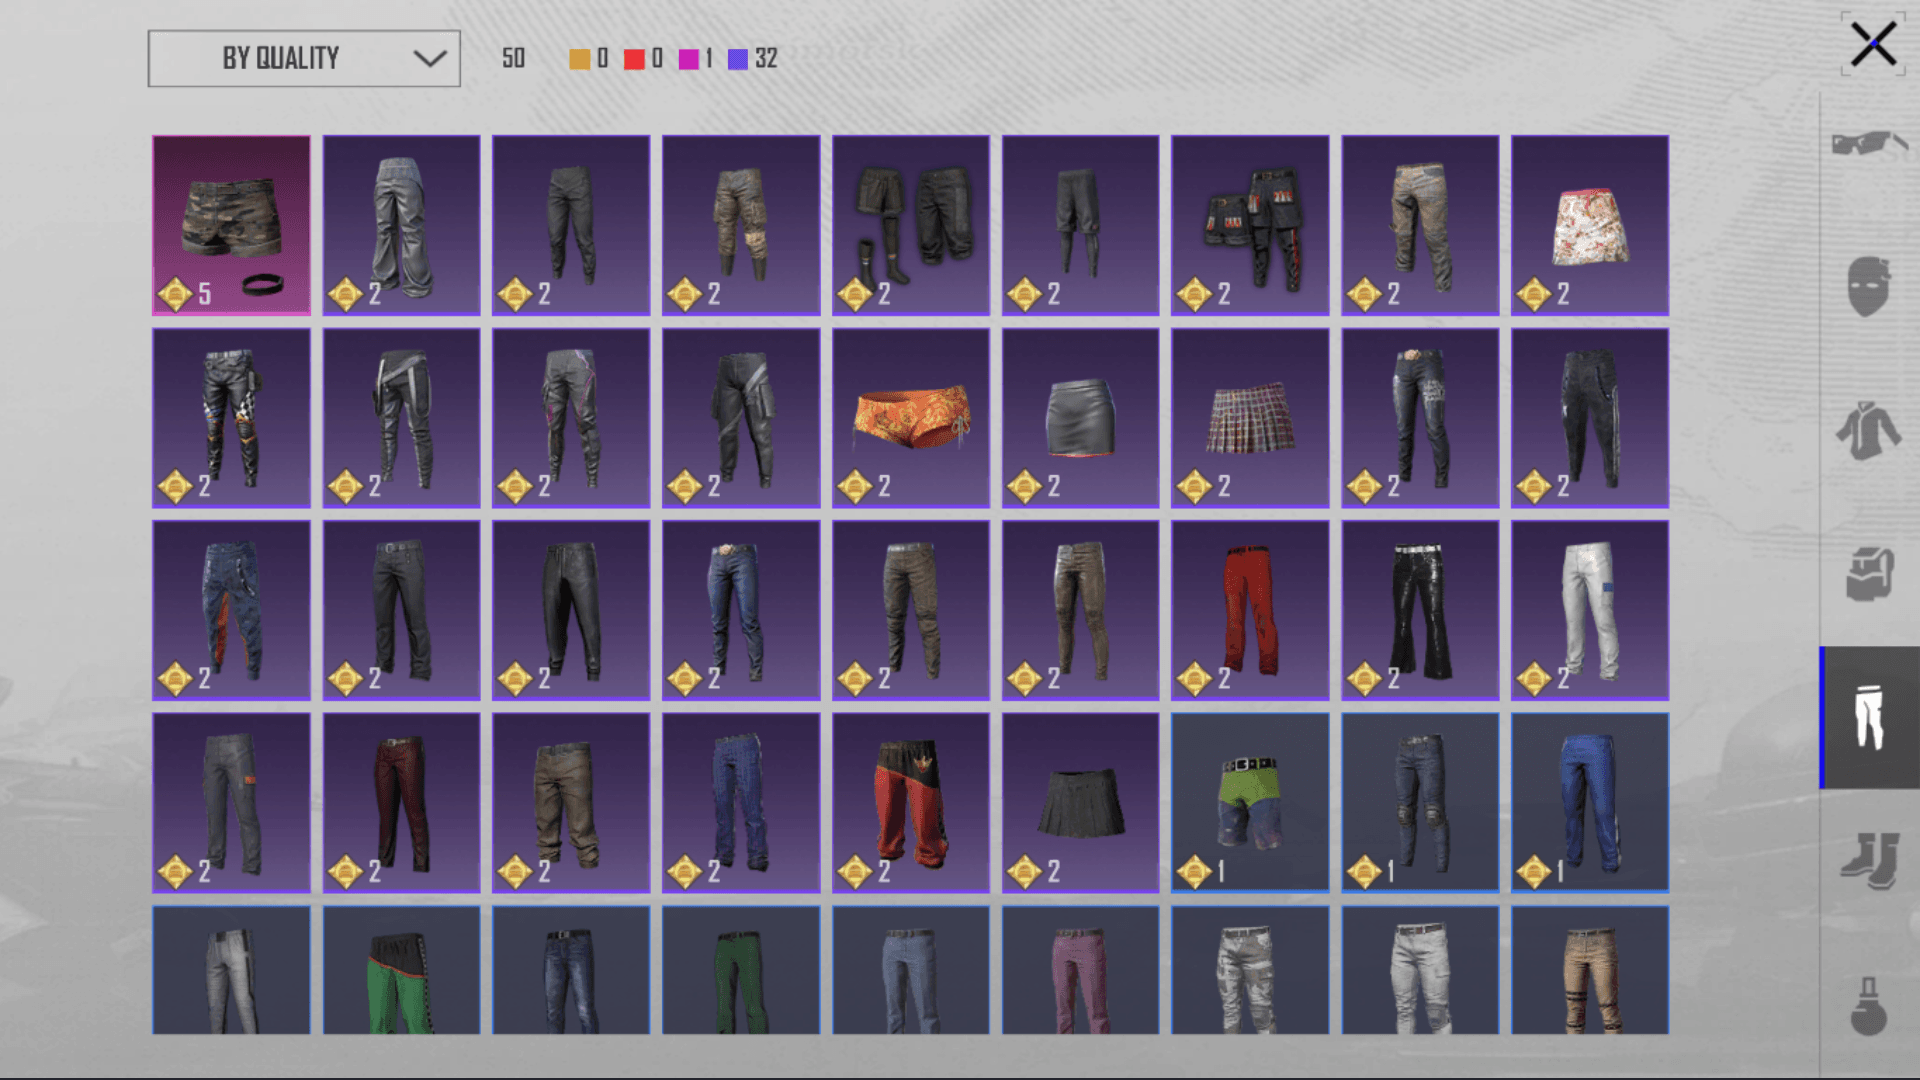Select the solid red pants item

click(x=1250, y=610)
